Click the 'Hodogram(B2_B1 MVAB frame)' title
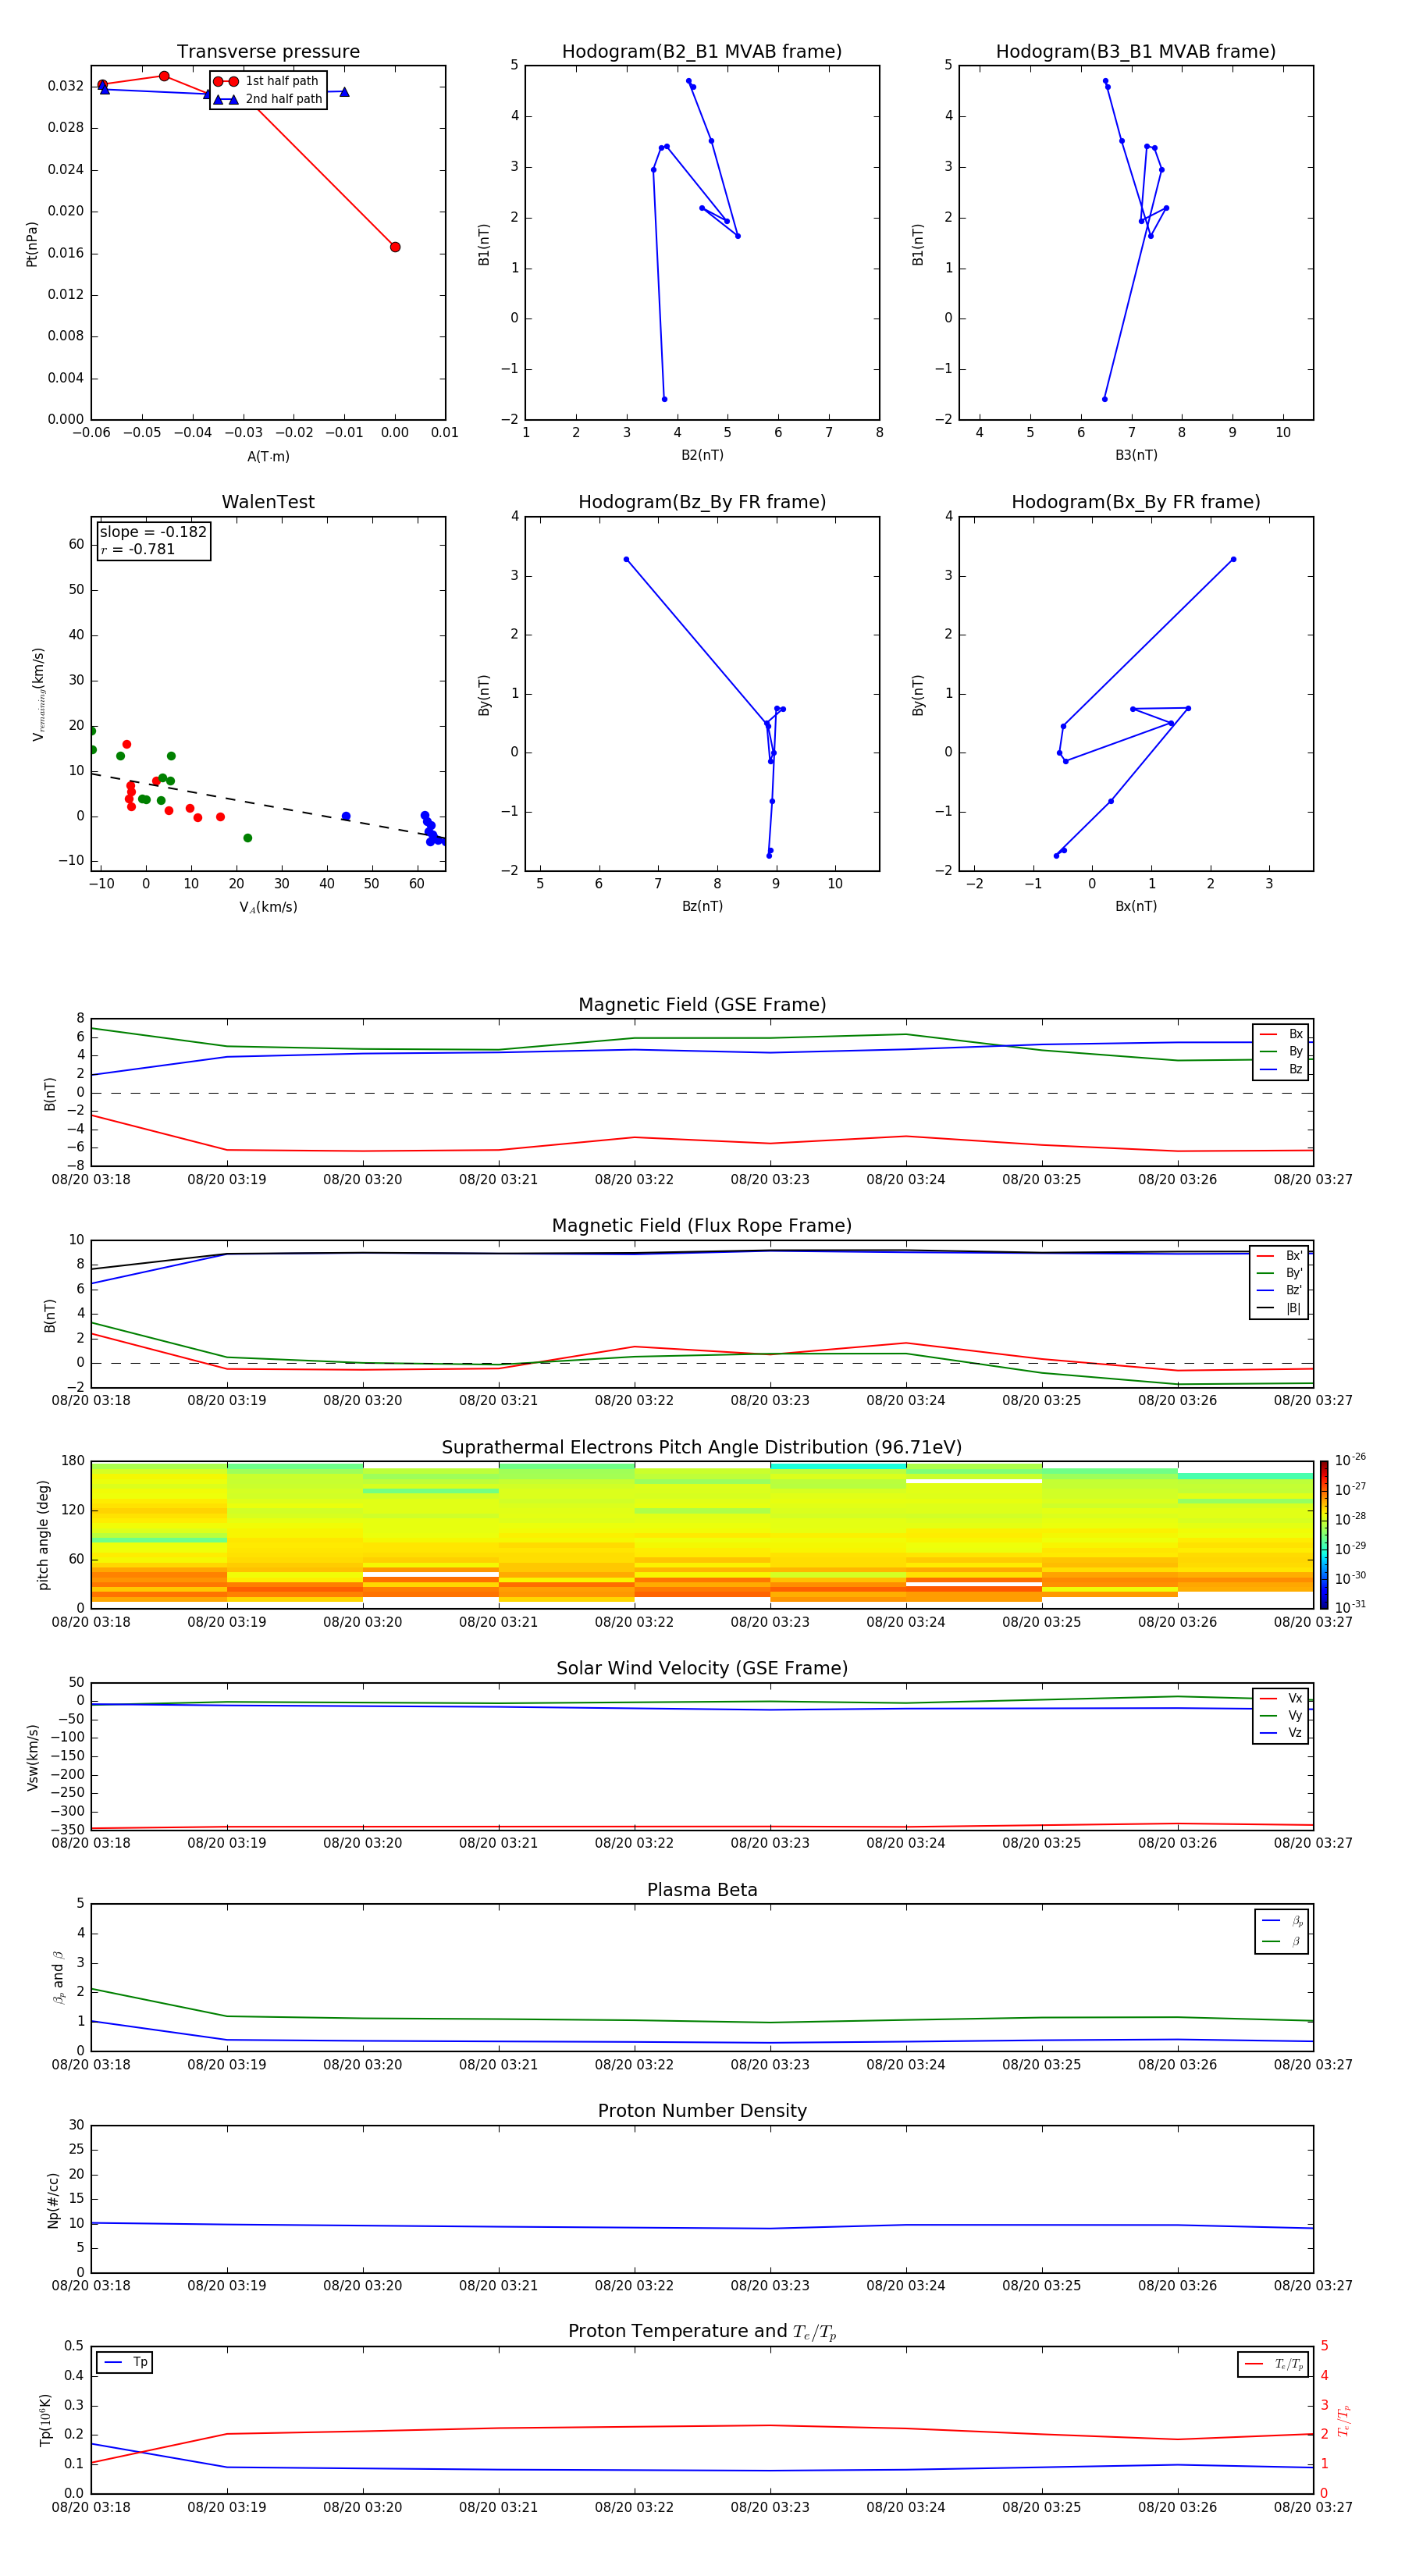 [x=702, y=52]
